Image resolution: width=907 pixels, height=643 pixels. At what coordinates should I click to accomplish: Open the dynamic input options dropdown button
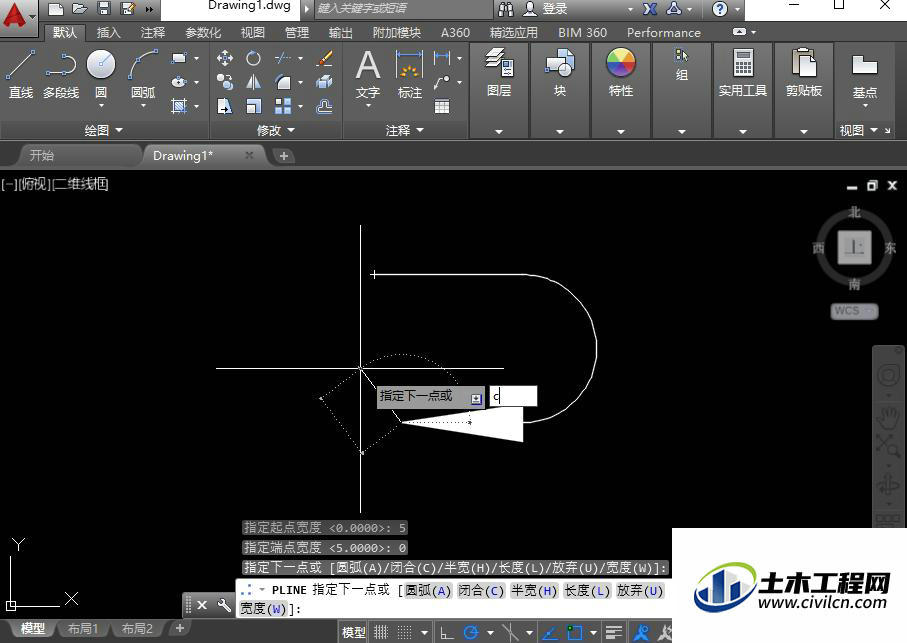(x=476, y=399)
